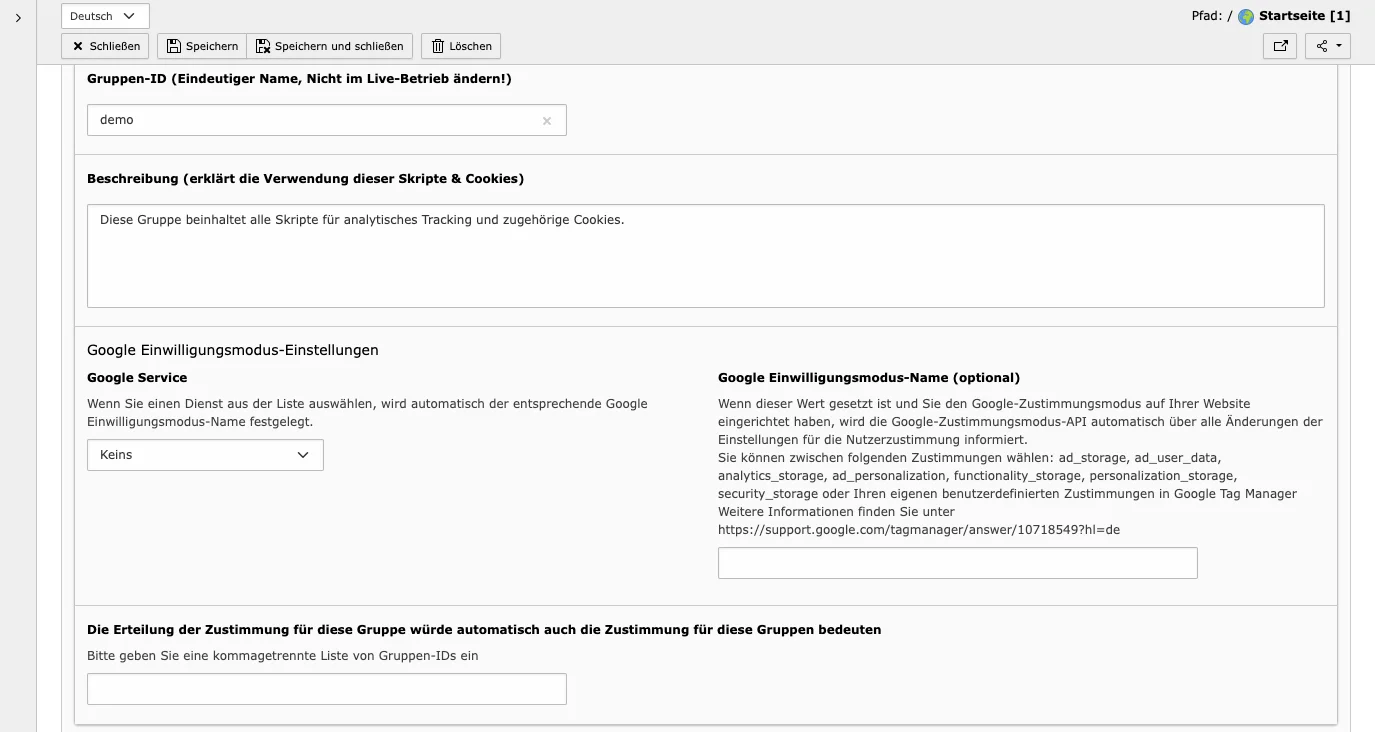Click inside the Beschreibung text area
The image size is (1375, 732).
(705, 255)
